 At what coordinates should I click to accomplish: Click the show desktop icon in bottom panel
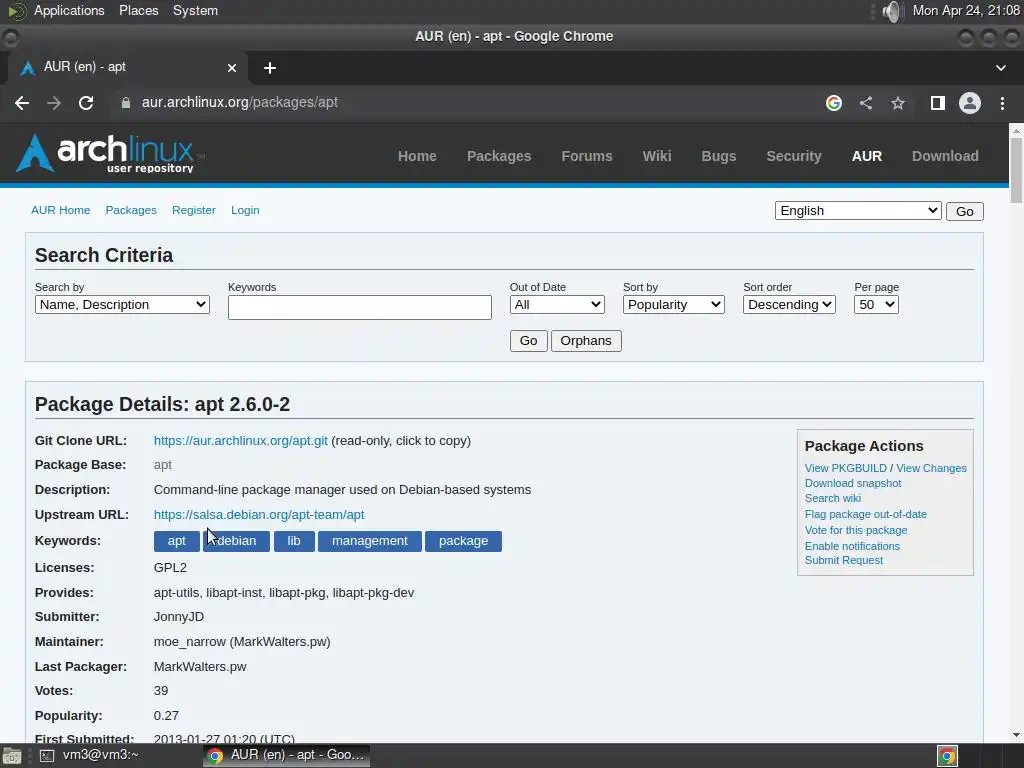click(x=11, y=756)
